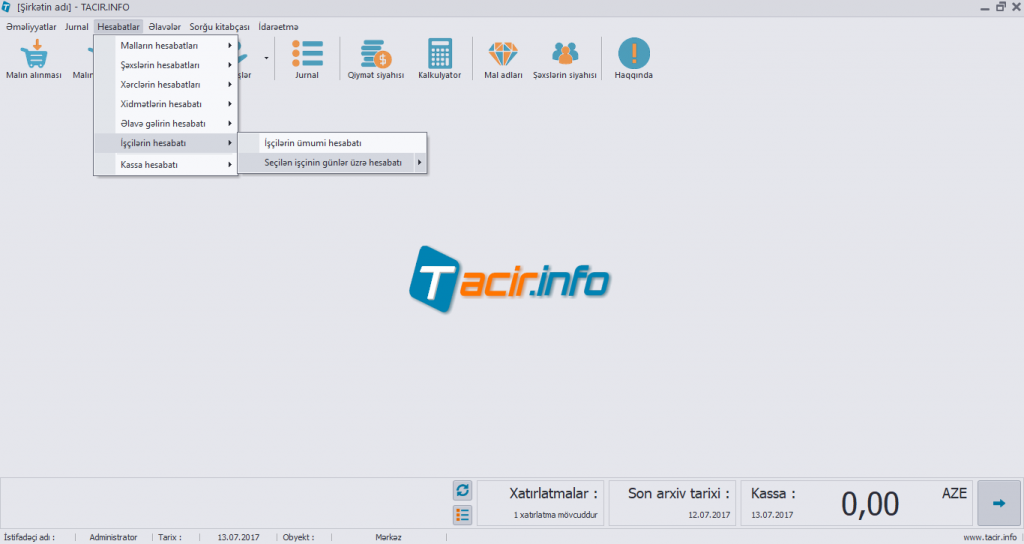This screenshot has width=1024, height=544.
Task: Select İşçilərin ümumi hesabatı menu entry
Action: (312, 143)
